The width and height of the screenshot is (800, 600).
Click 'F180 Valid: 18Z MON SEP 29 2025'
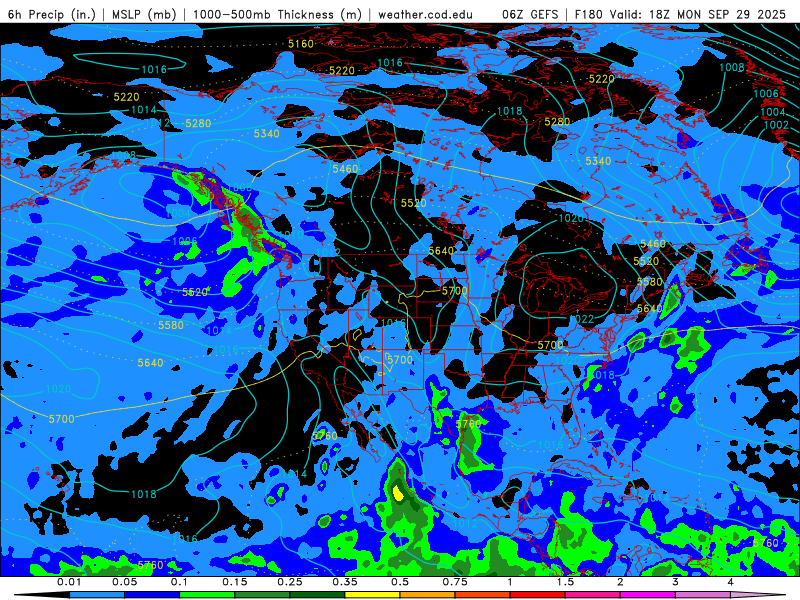[x=680, y=14]
